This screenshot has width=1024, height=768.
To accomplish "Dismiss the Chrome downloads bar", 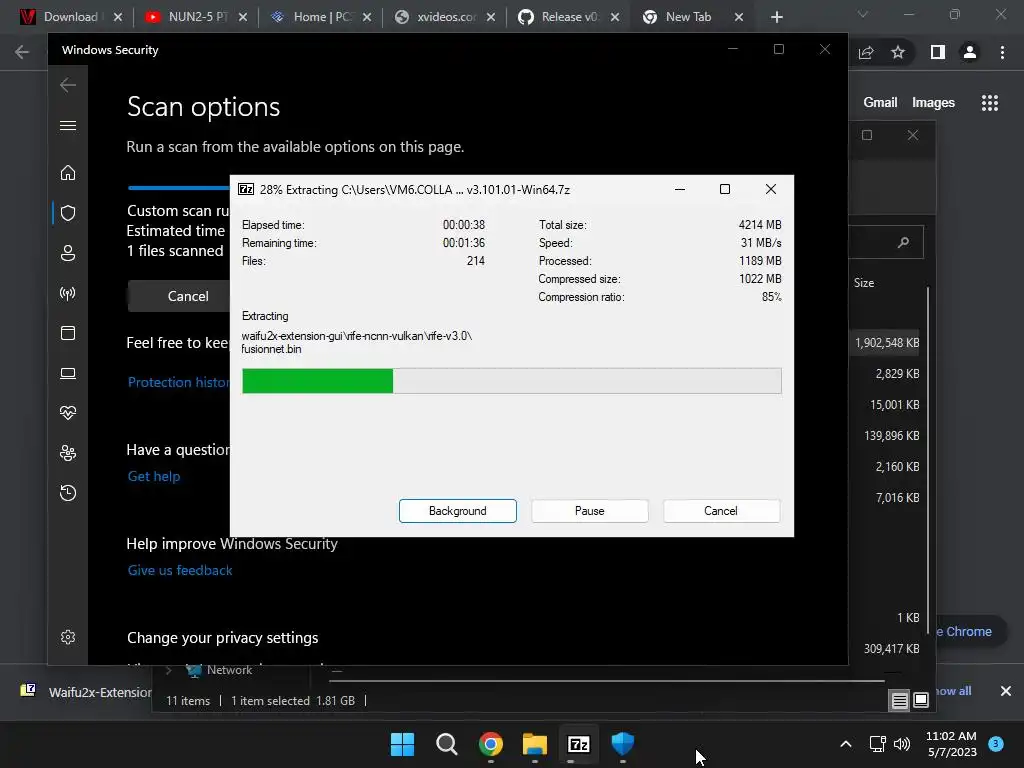I will [x=1006, y=691].
